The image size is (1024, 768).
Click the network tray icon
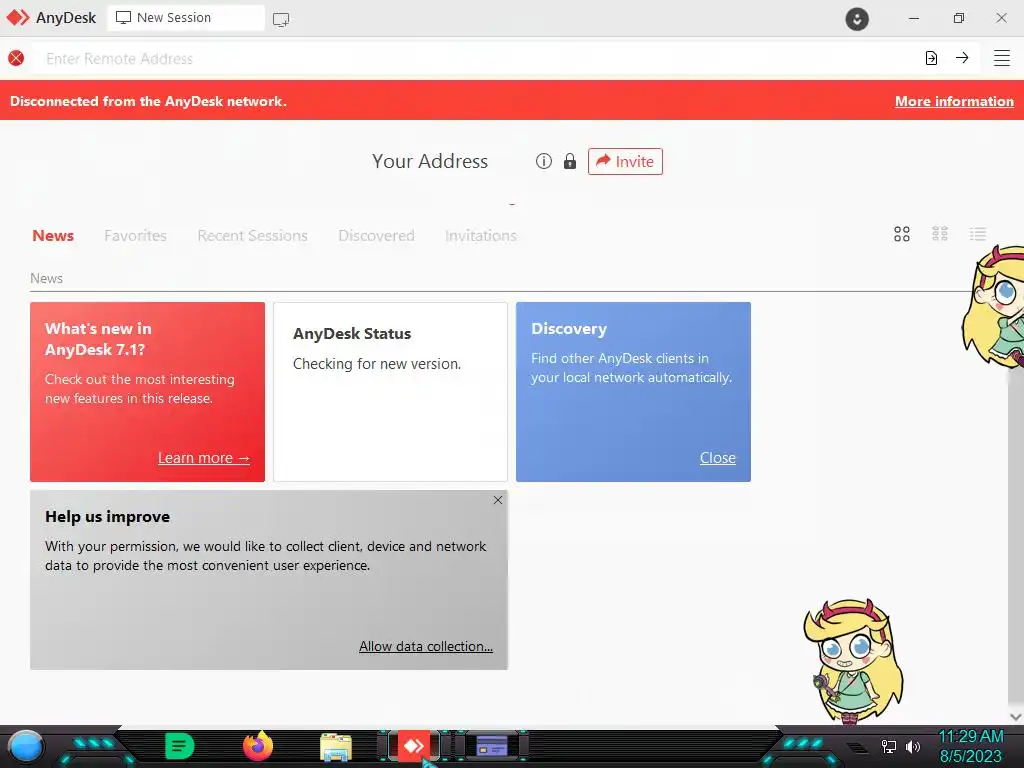point(888,746)
